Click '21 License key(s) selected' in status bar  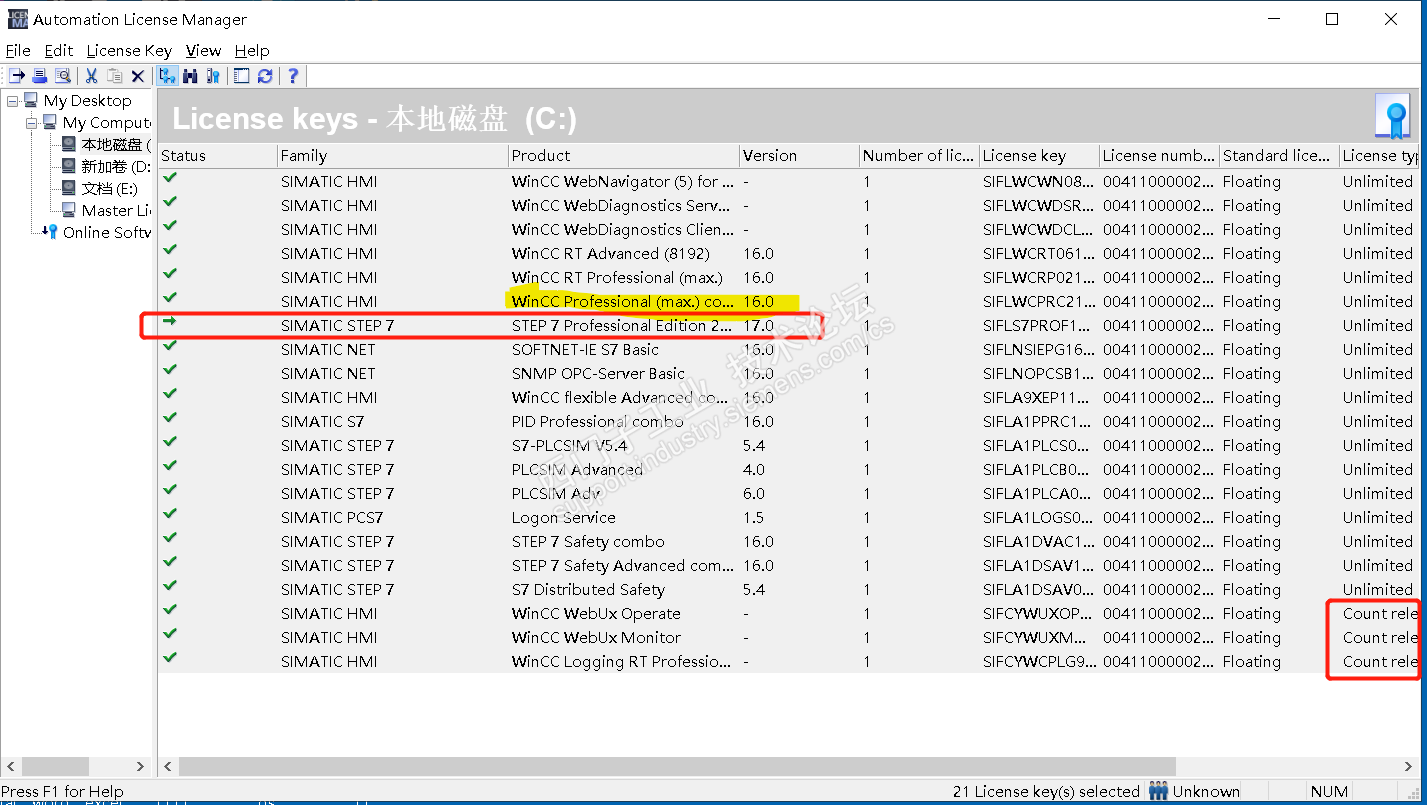click(x=1046, y=791)
